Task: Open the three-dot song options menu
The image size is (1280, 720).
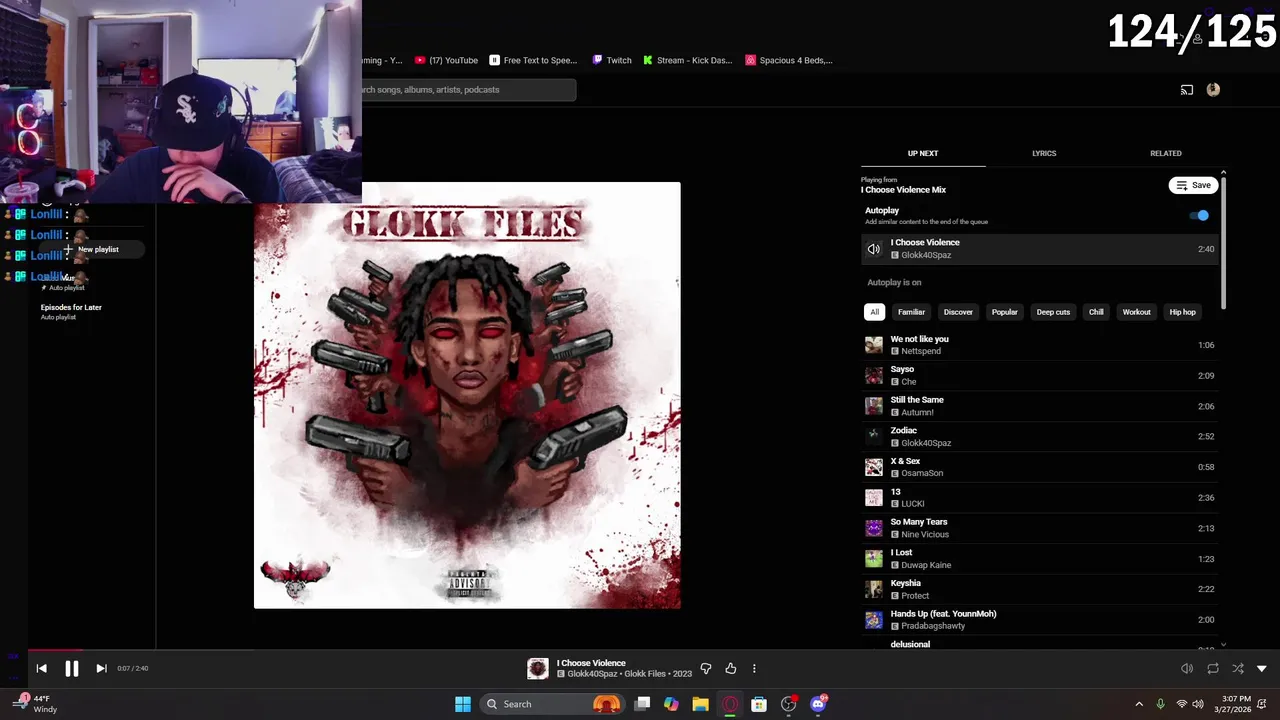Action: click(x=754, y=668)
